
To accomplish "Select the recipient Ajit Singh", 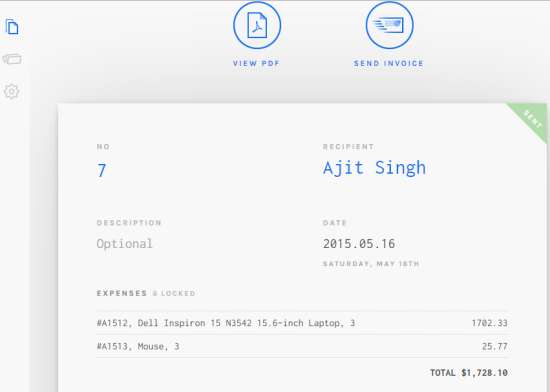I will pyautogui.click(x=375, y=168).
